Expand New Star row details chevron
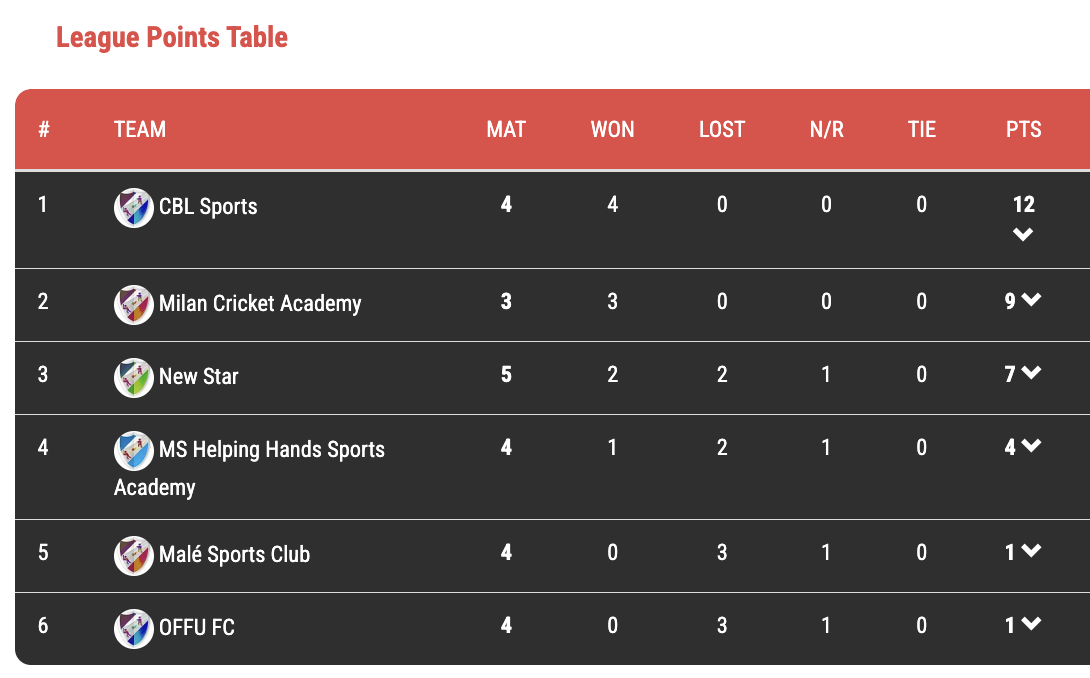 point(1032,374)
